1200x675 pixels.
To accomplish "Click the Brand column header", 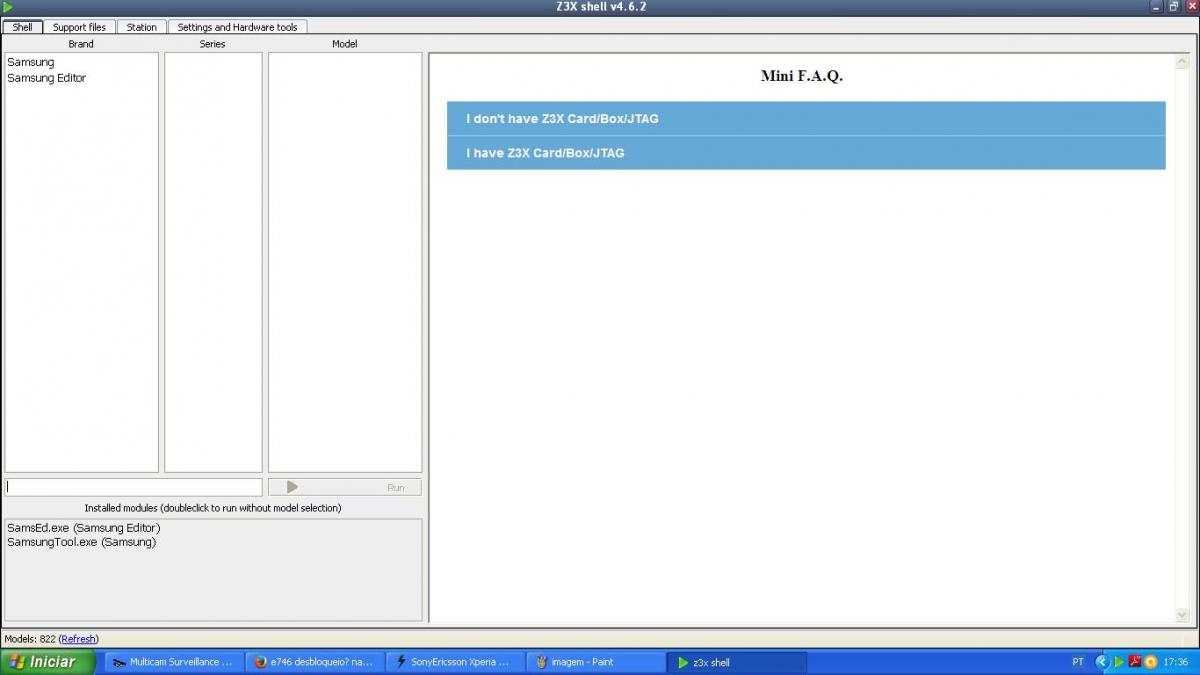I will (x=81, y=44).
